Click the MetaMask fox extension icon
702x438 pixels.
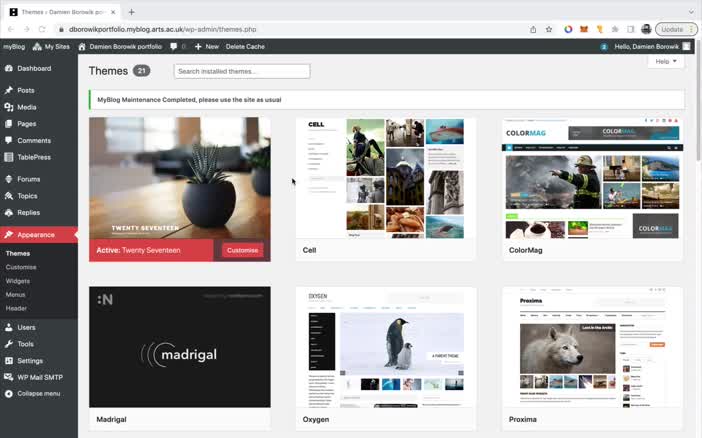584,29
